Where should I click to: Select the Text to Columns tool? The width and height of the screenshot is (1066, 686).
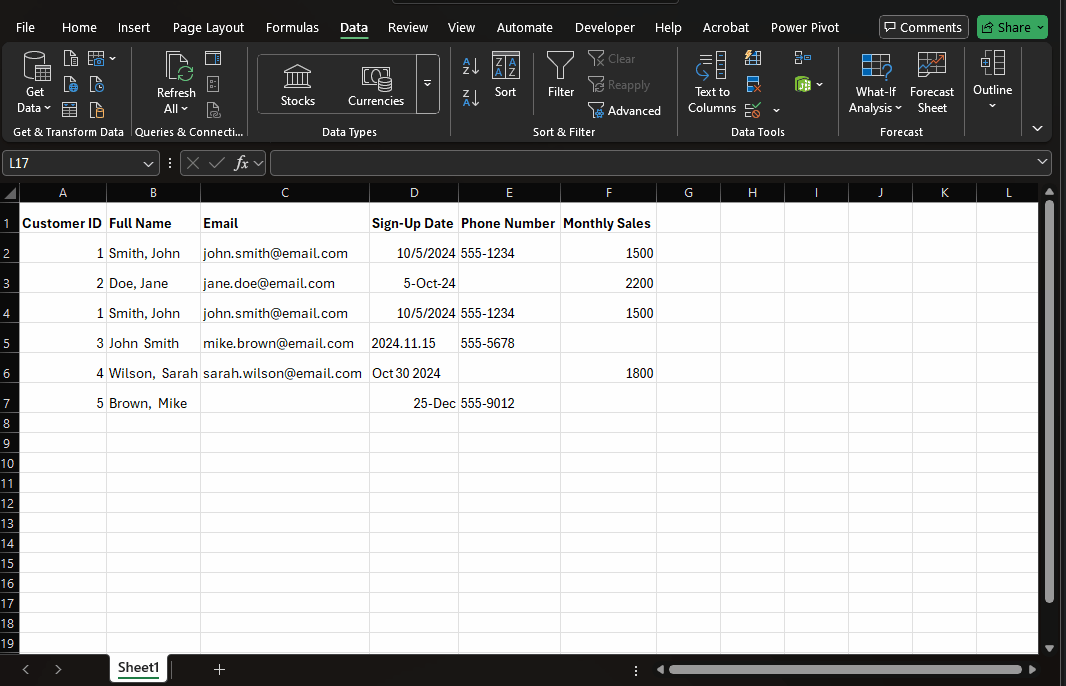point(711,84)
